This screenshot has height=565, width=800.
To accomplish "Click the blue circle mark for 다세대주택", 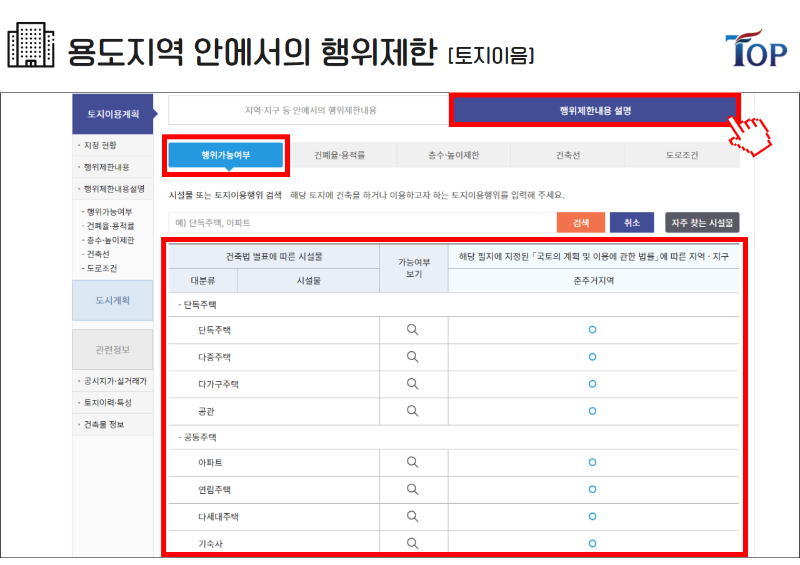I will tap(592, 517).
